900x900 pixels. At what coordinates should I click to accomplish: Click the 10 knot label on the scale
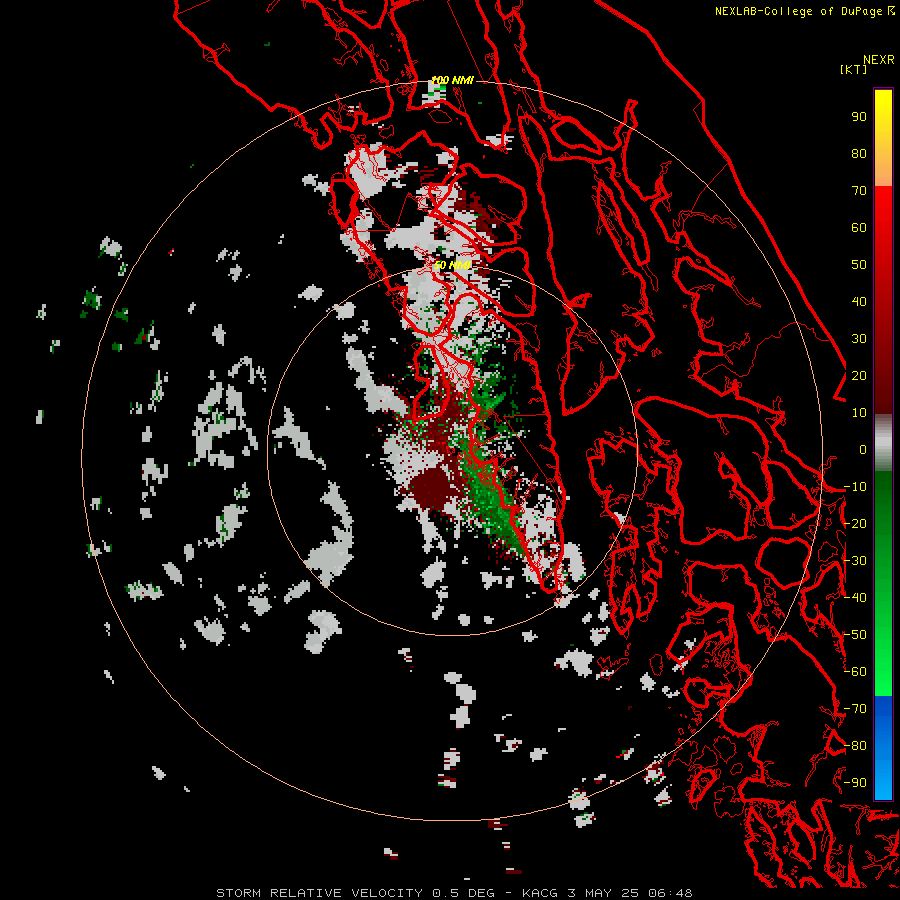coord(859,413)
